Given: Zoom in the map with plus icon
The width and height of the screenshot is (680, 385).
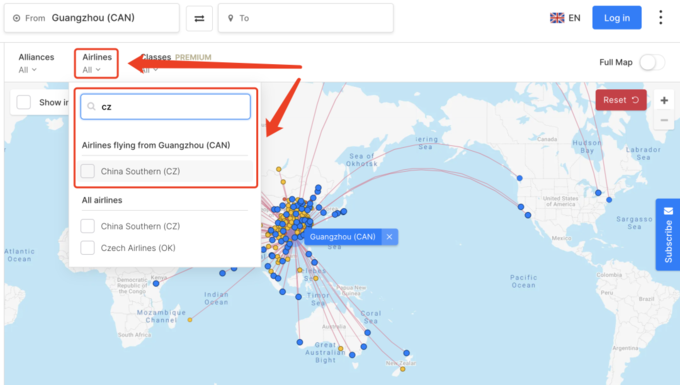Looking at the screenshot, I should 664,101.
